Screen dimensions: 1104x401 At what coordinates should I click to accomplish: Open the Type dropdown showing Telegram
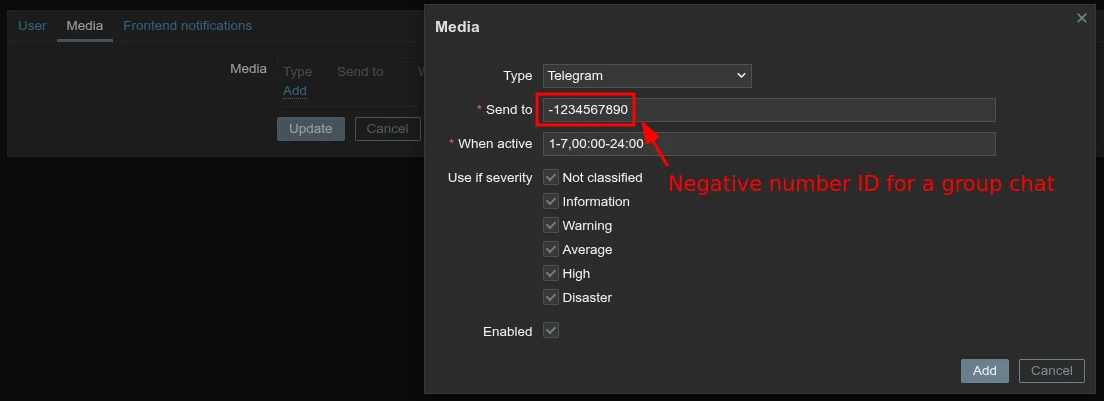[647, 76]
